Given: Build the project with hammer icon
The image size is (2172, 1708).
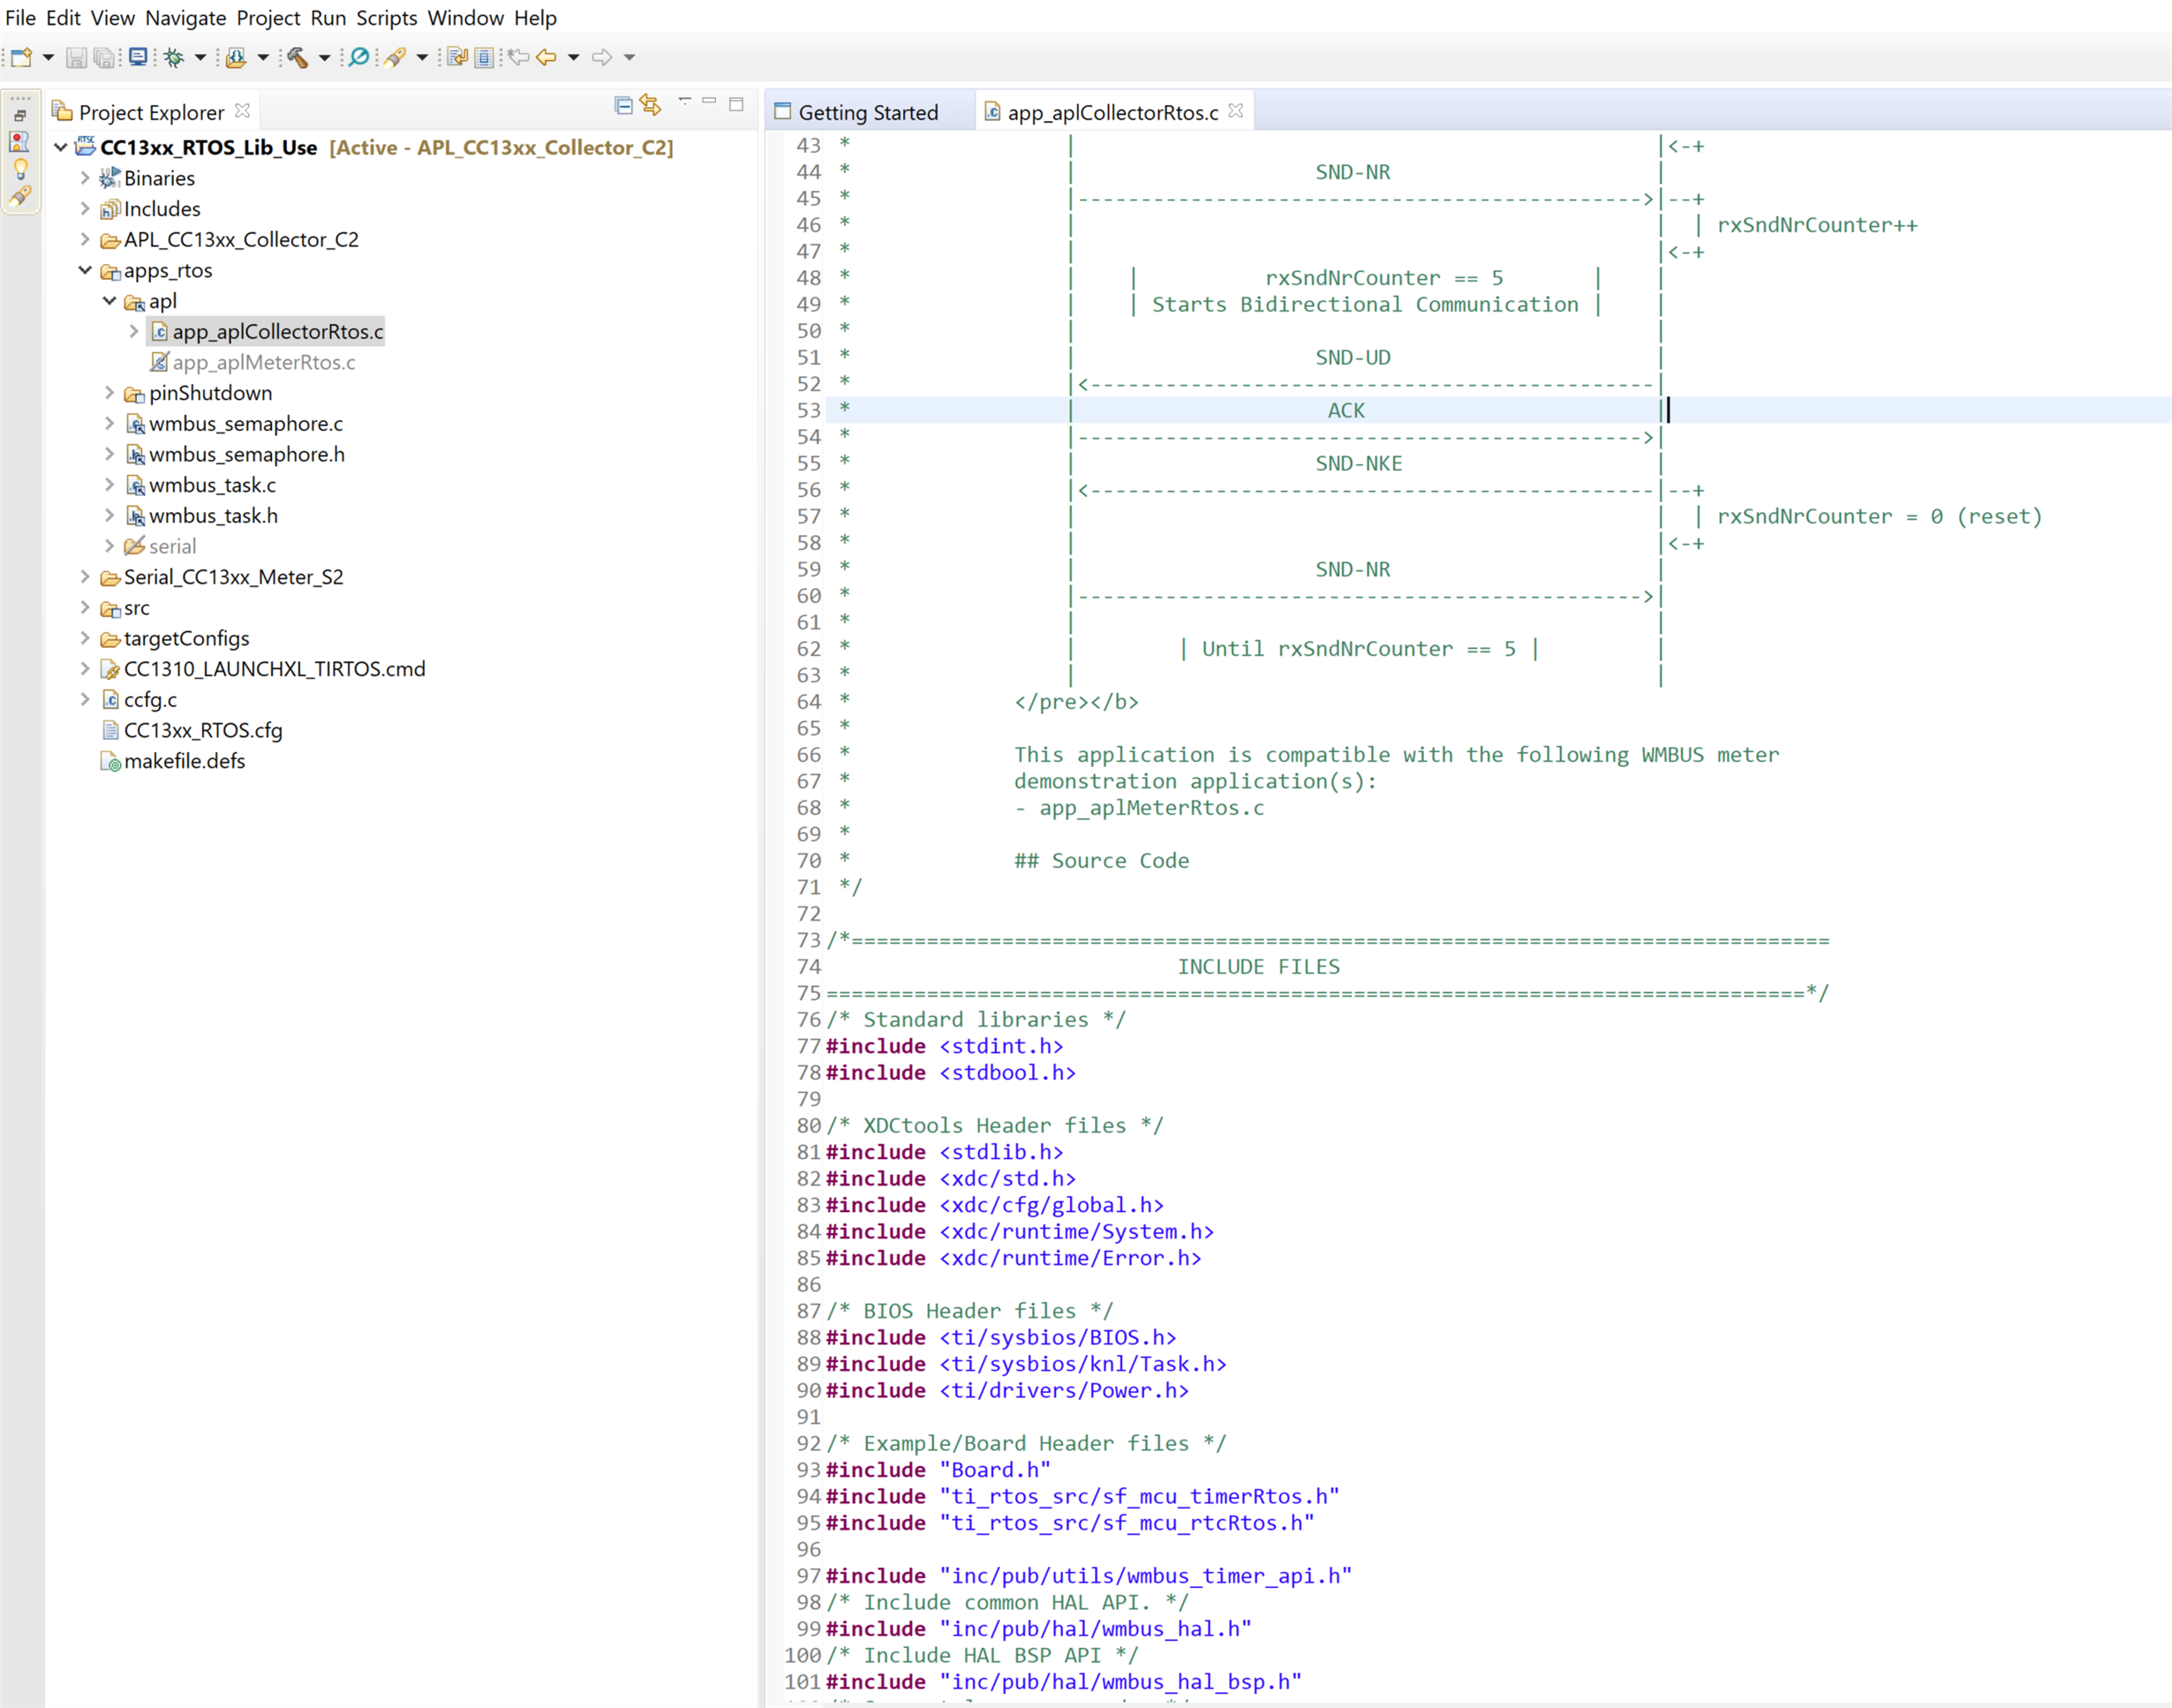Looking at the screenshot, I should tap(297, 57).
